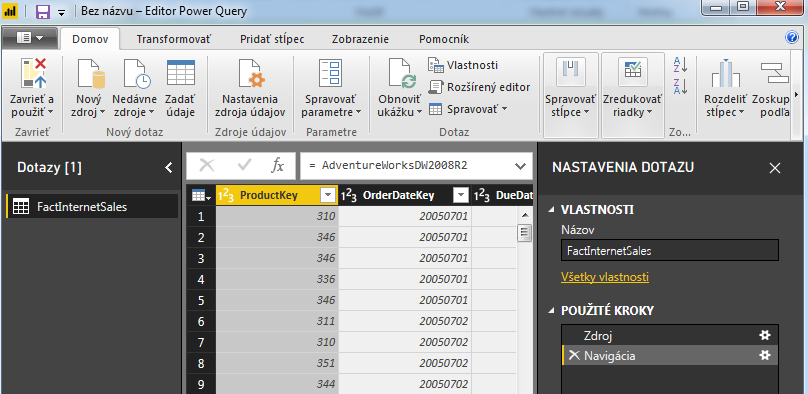
Task: Select the Zdroj applied step
Action: click(669, 335)
